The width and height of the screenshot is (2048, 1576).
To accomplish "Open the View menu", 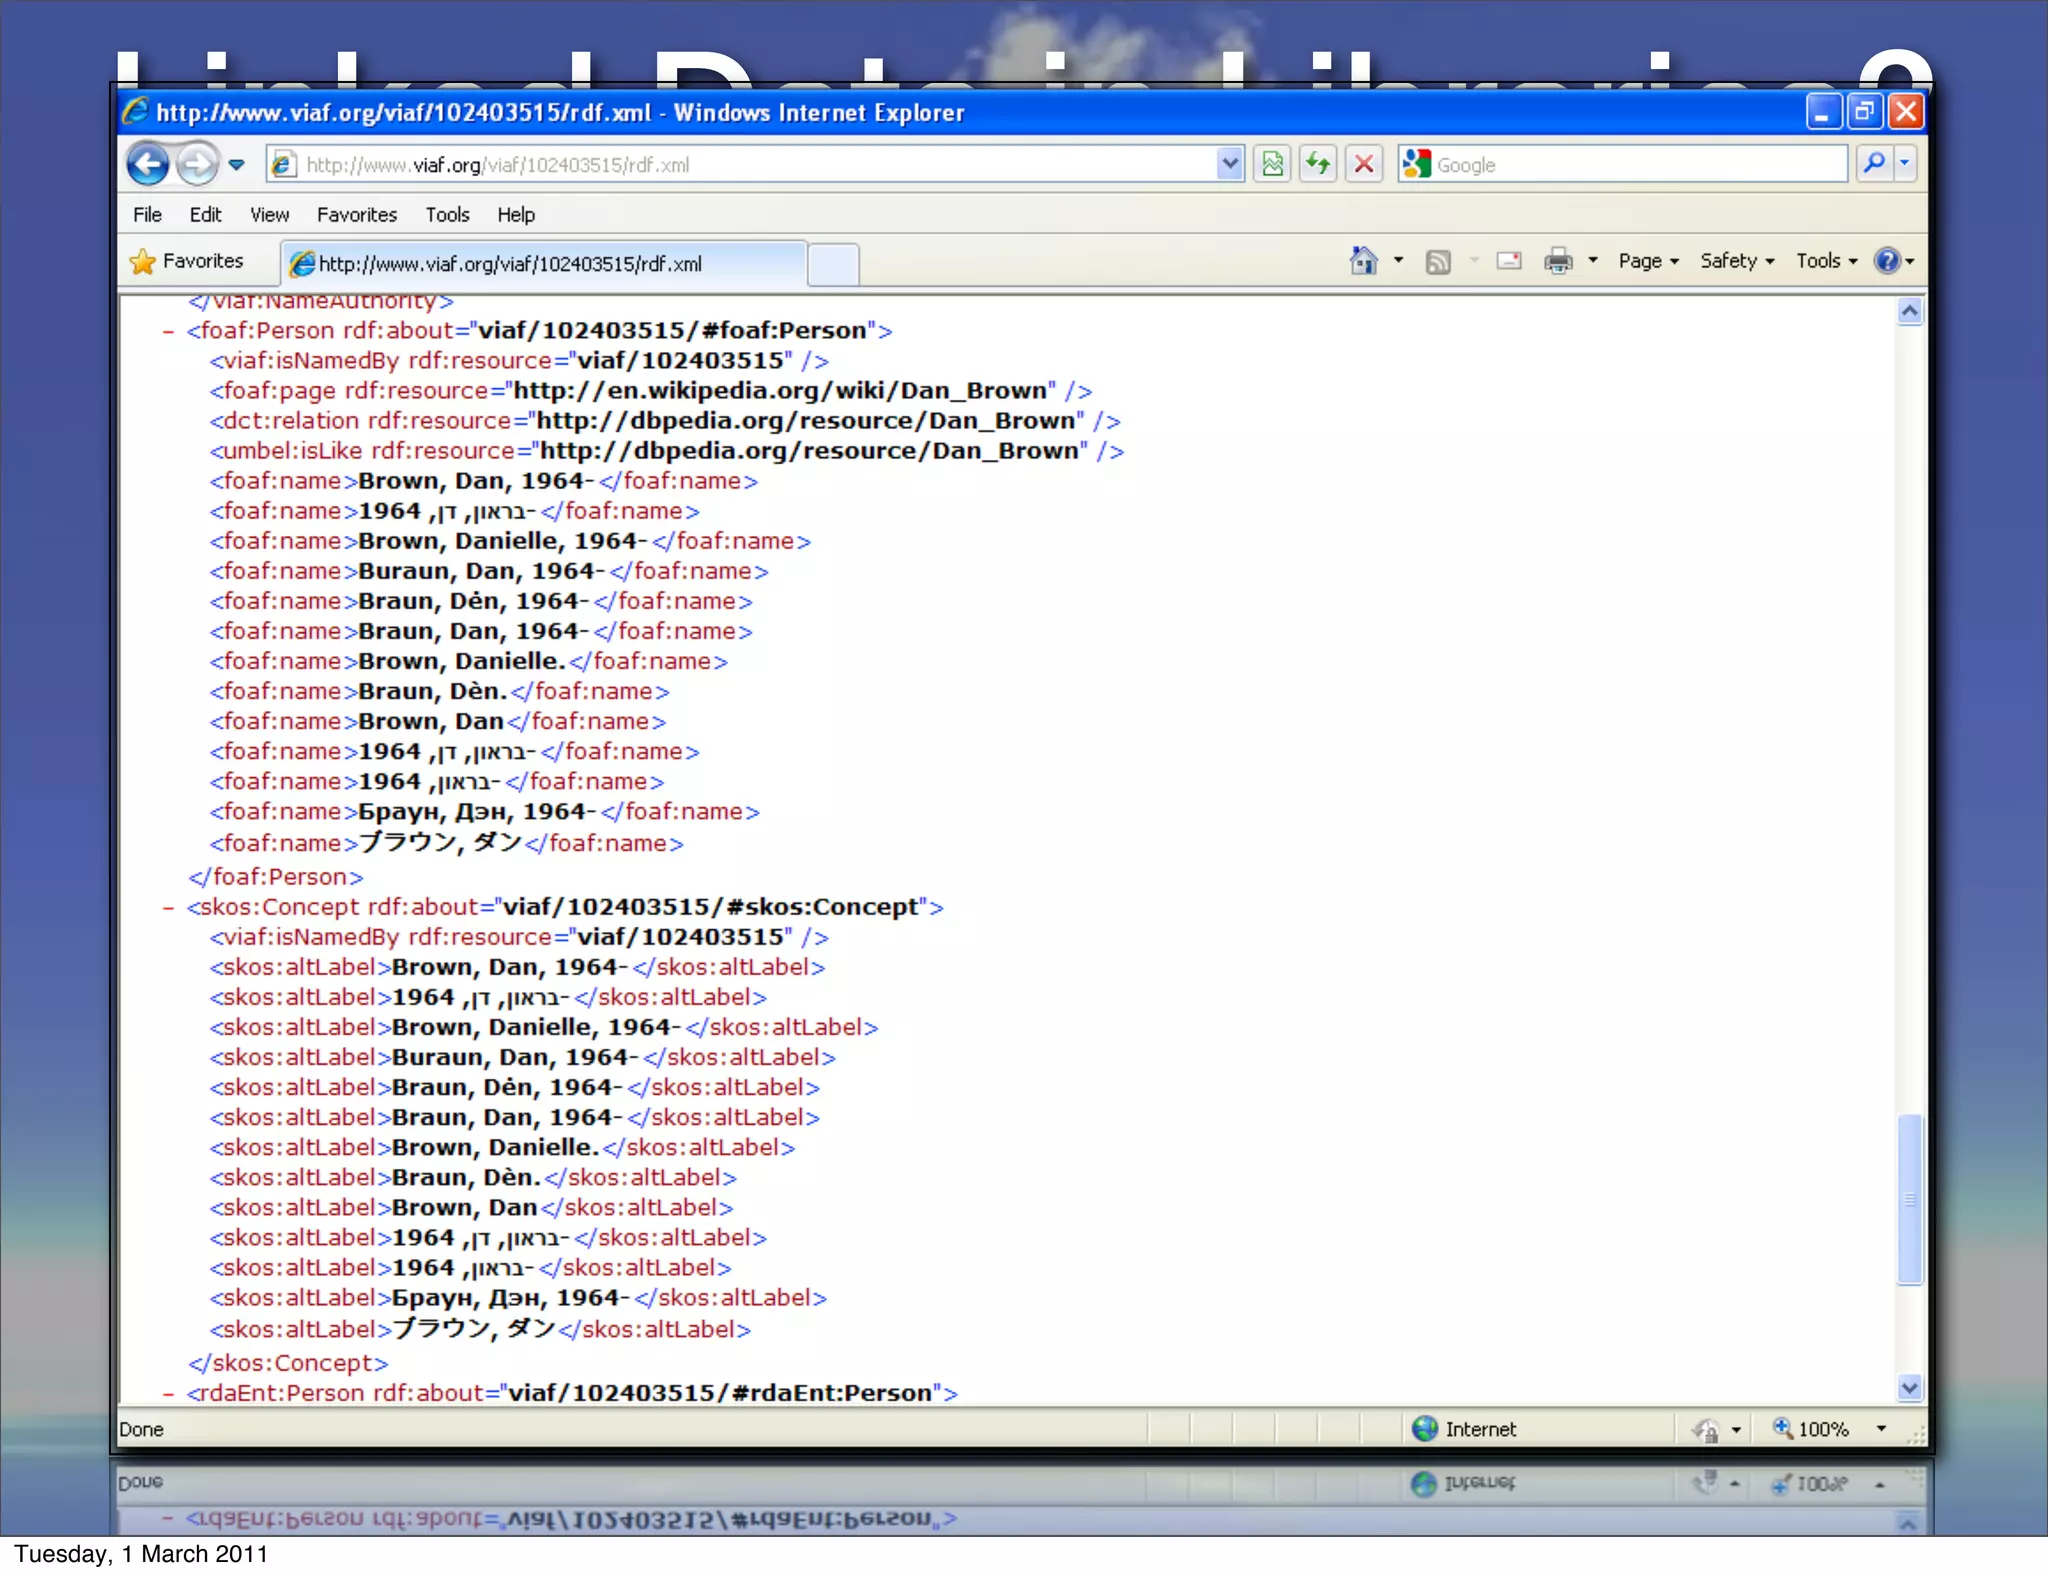I will click(269, 215).
